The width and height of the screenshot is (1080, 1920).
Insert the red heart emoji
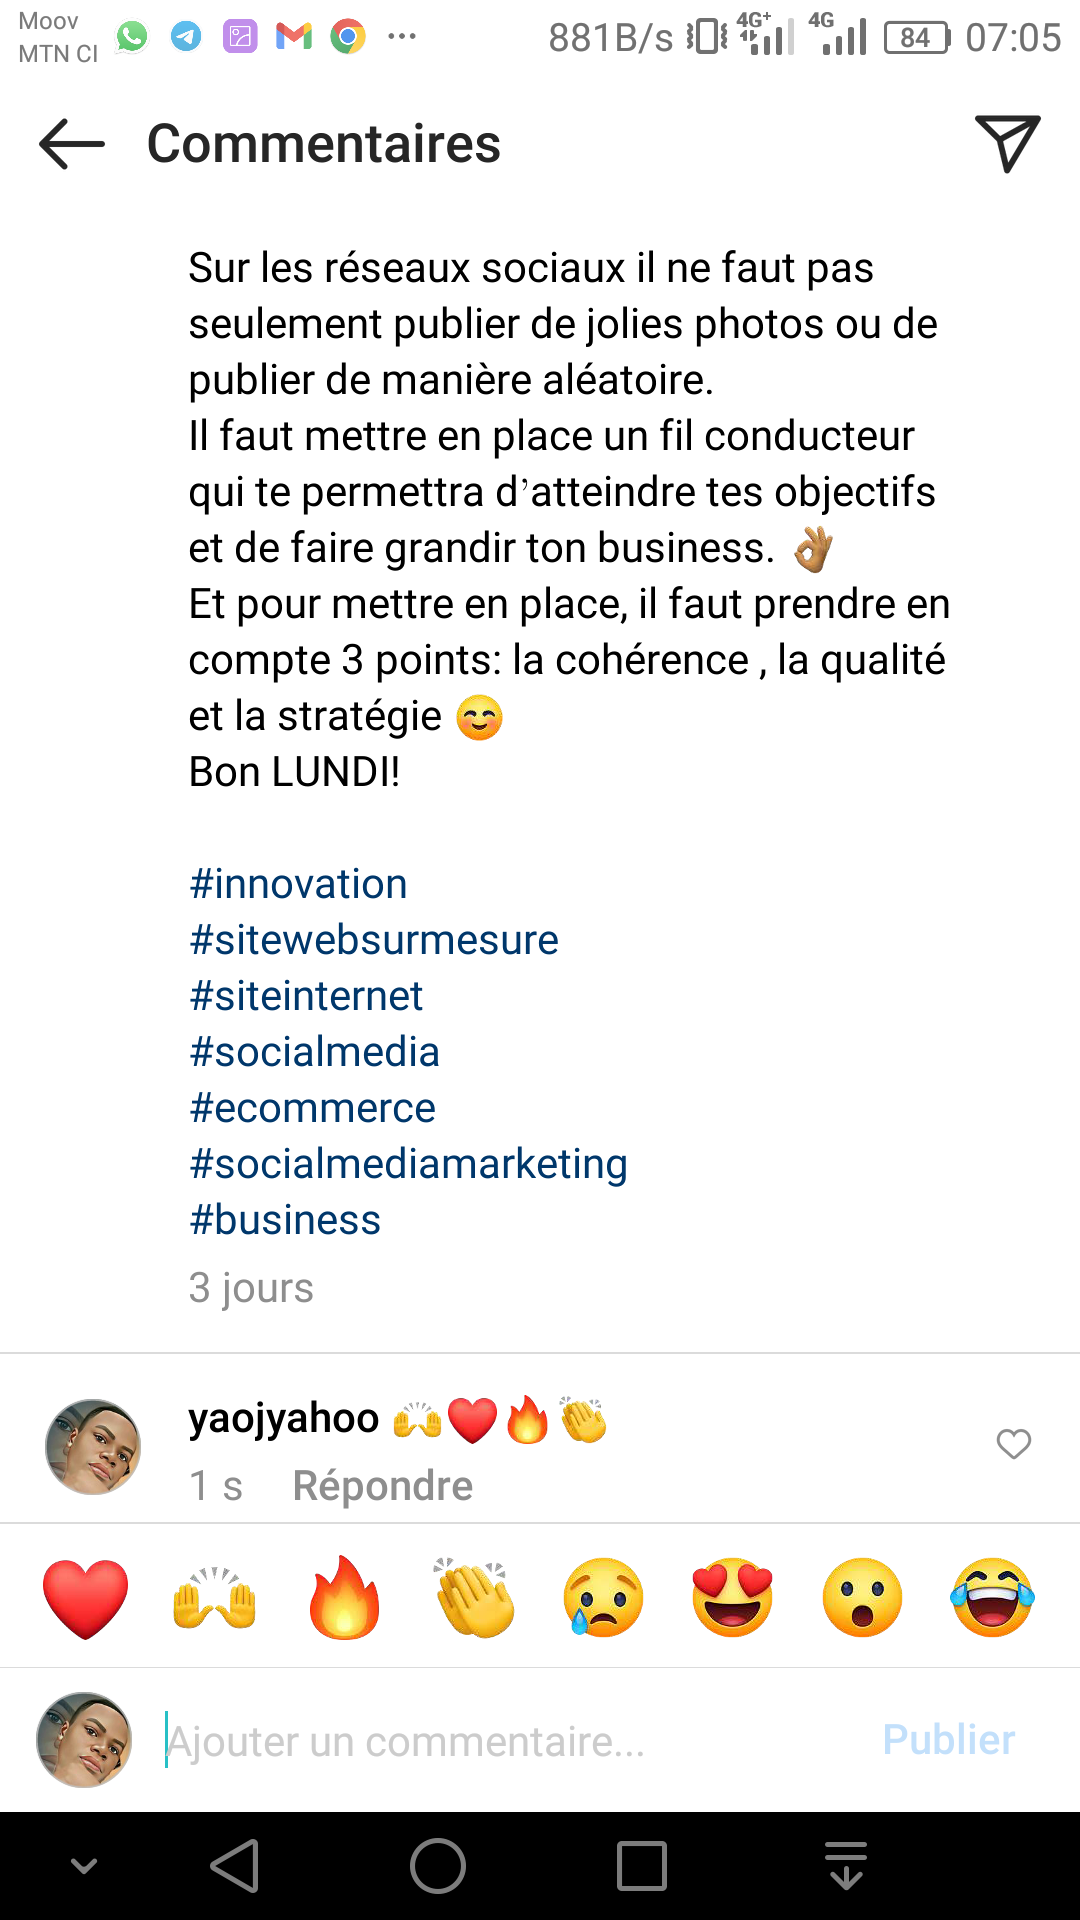point(86,1598)
